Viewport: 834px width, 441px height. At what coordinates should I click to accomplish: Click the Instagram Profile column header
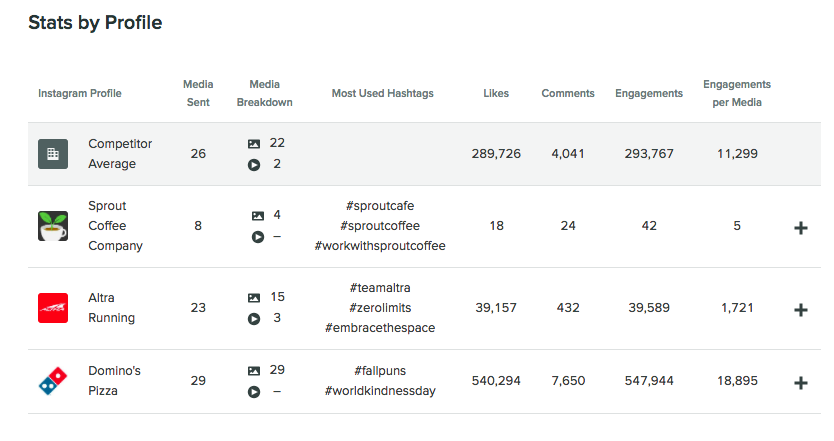click(80, 93)
